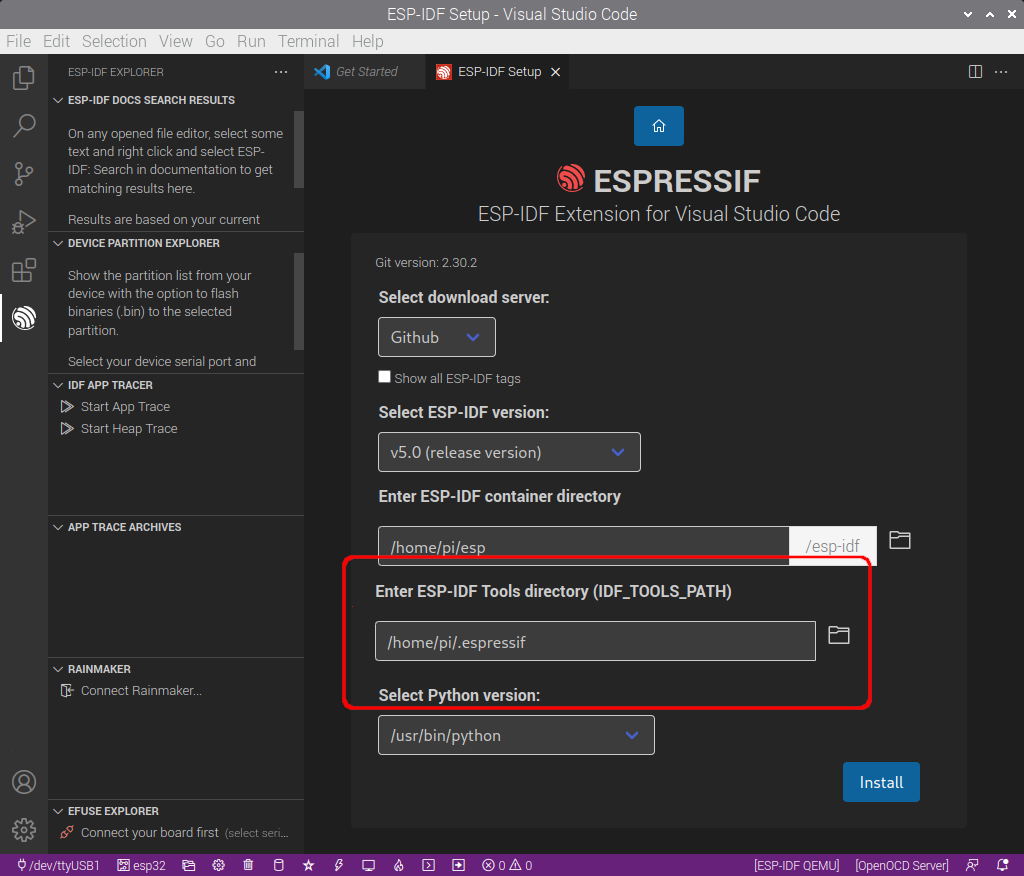Open SDK Configuration editor gear icon
The width and height of the screenshot is (1024, 876).
pos(218,865)
